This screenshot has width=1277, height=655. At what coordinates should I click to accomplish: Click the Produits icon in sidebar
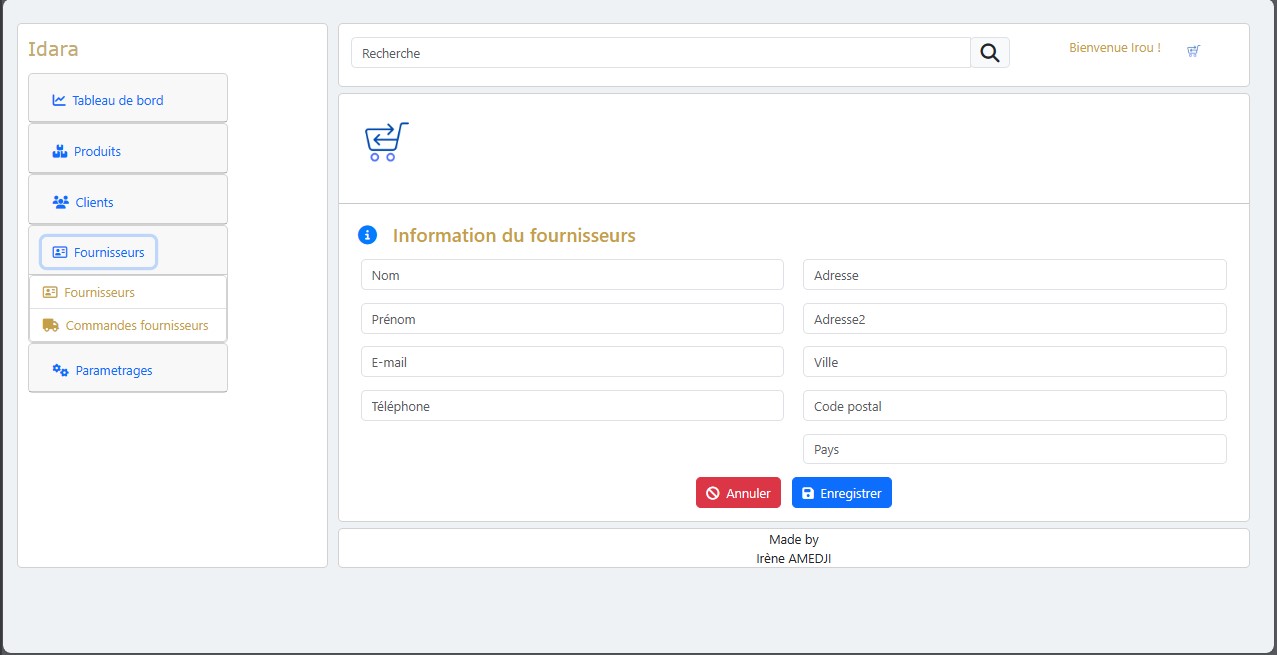[57, 150]
